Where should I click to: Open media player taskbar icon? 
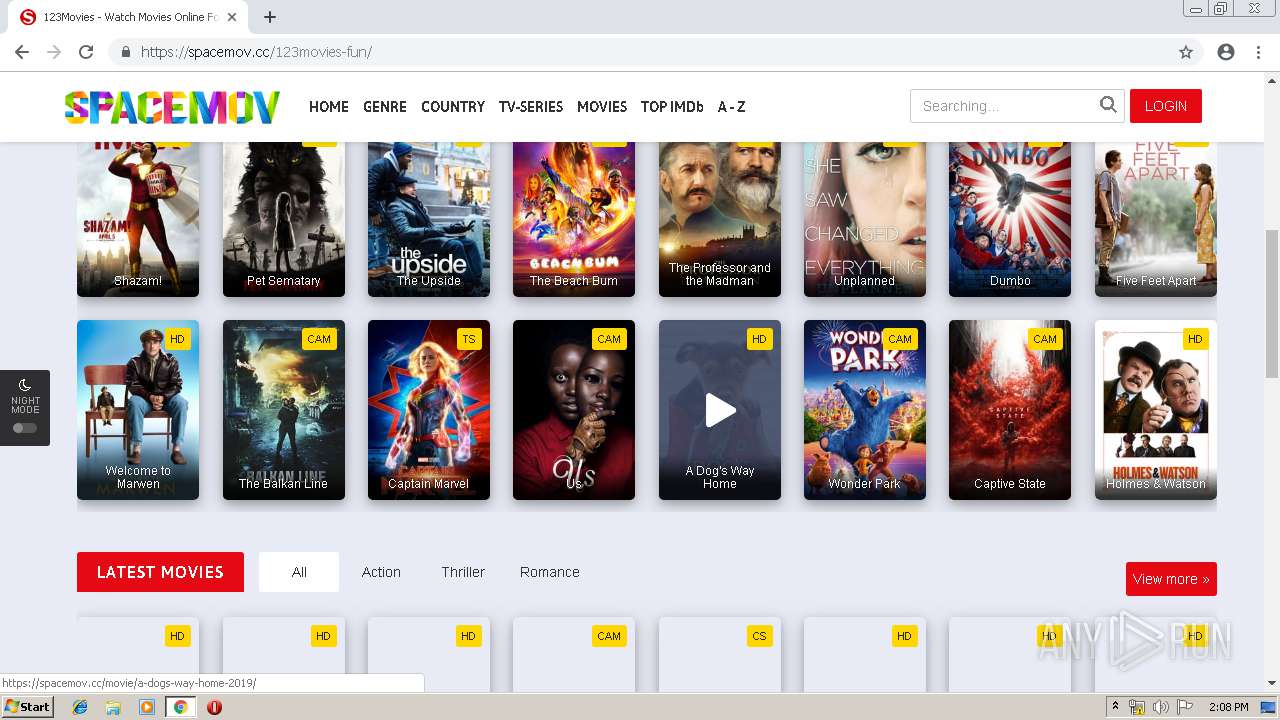(x=147, y=707)
